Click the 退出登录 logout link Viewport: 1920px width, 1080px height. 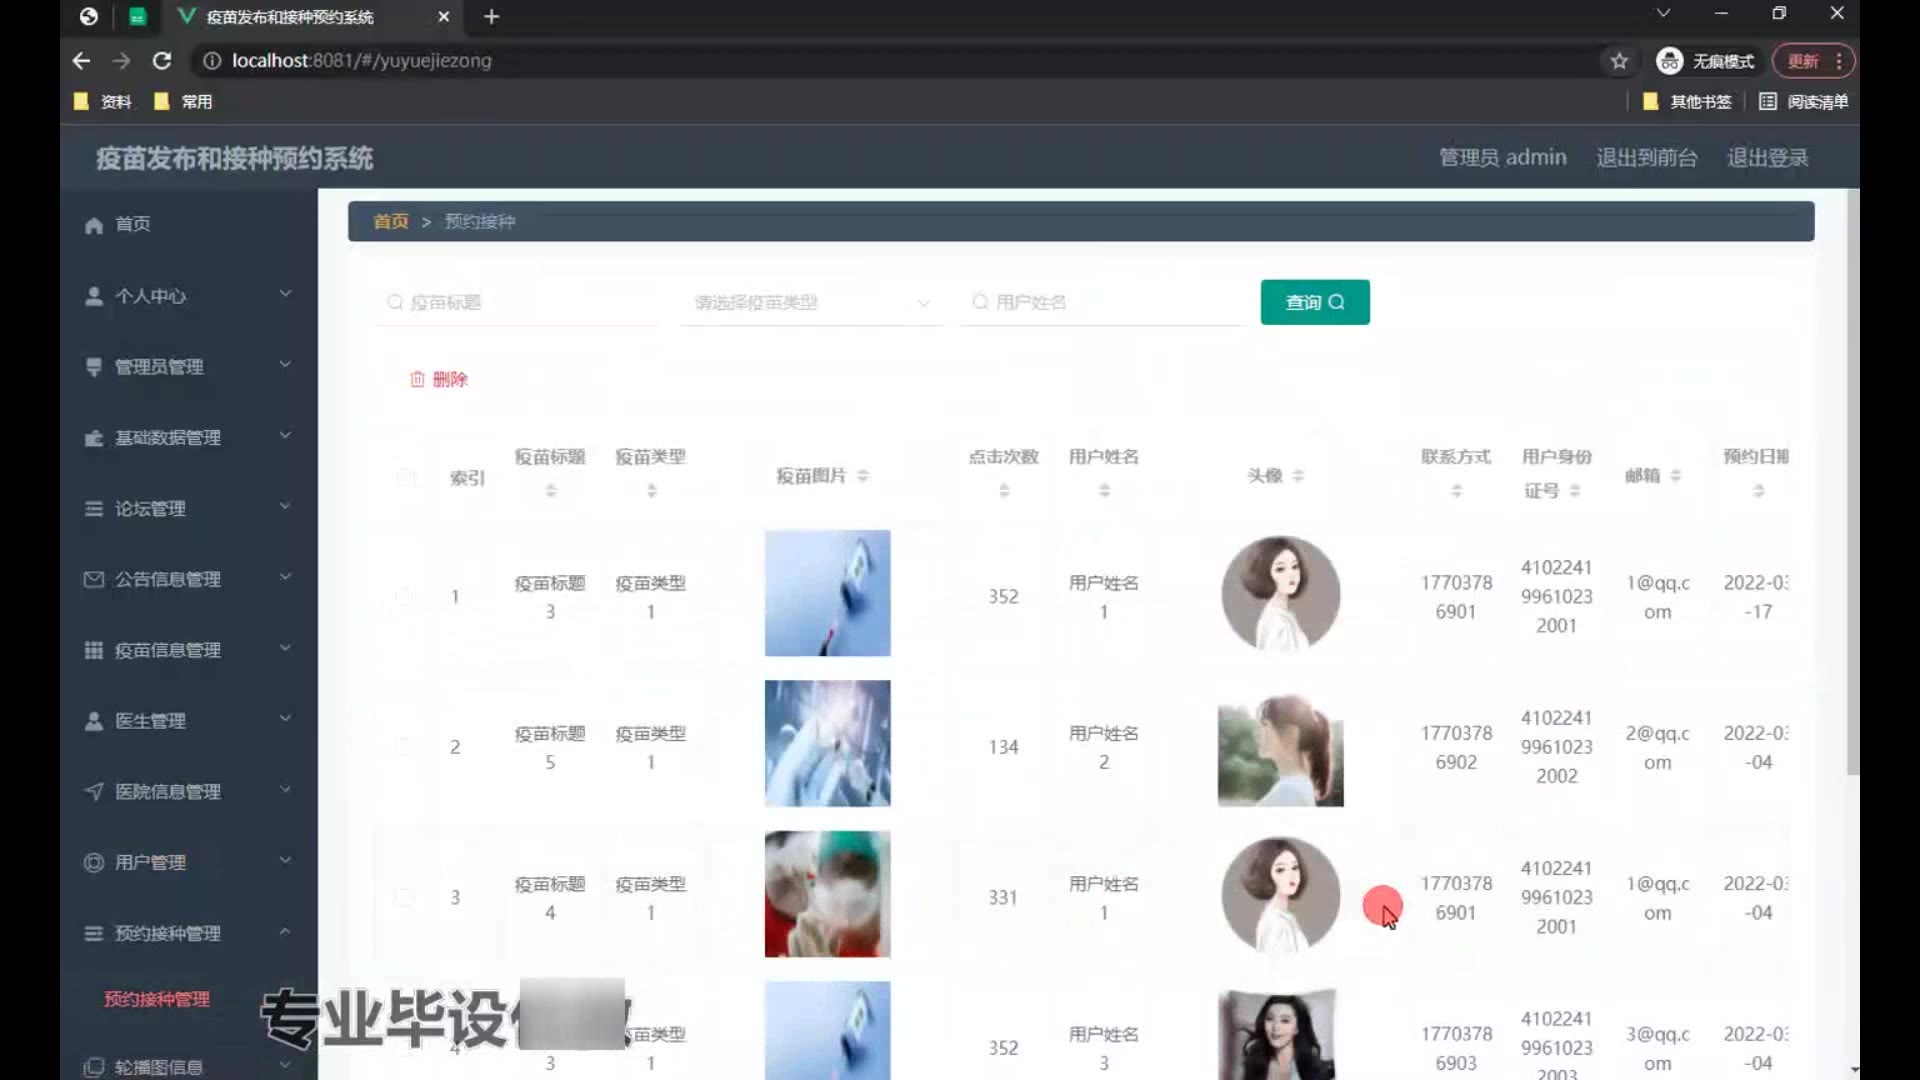click(x=1767, y=158)
